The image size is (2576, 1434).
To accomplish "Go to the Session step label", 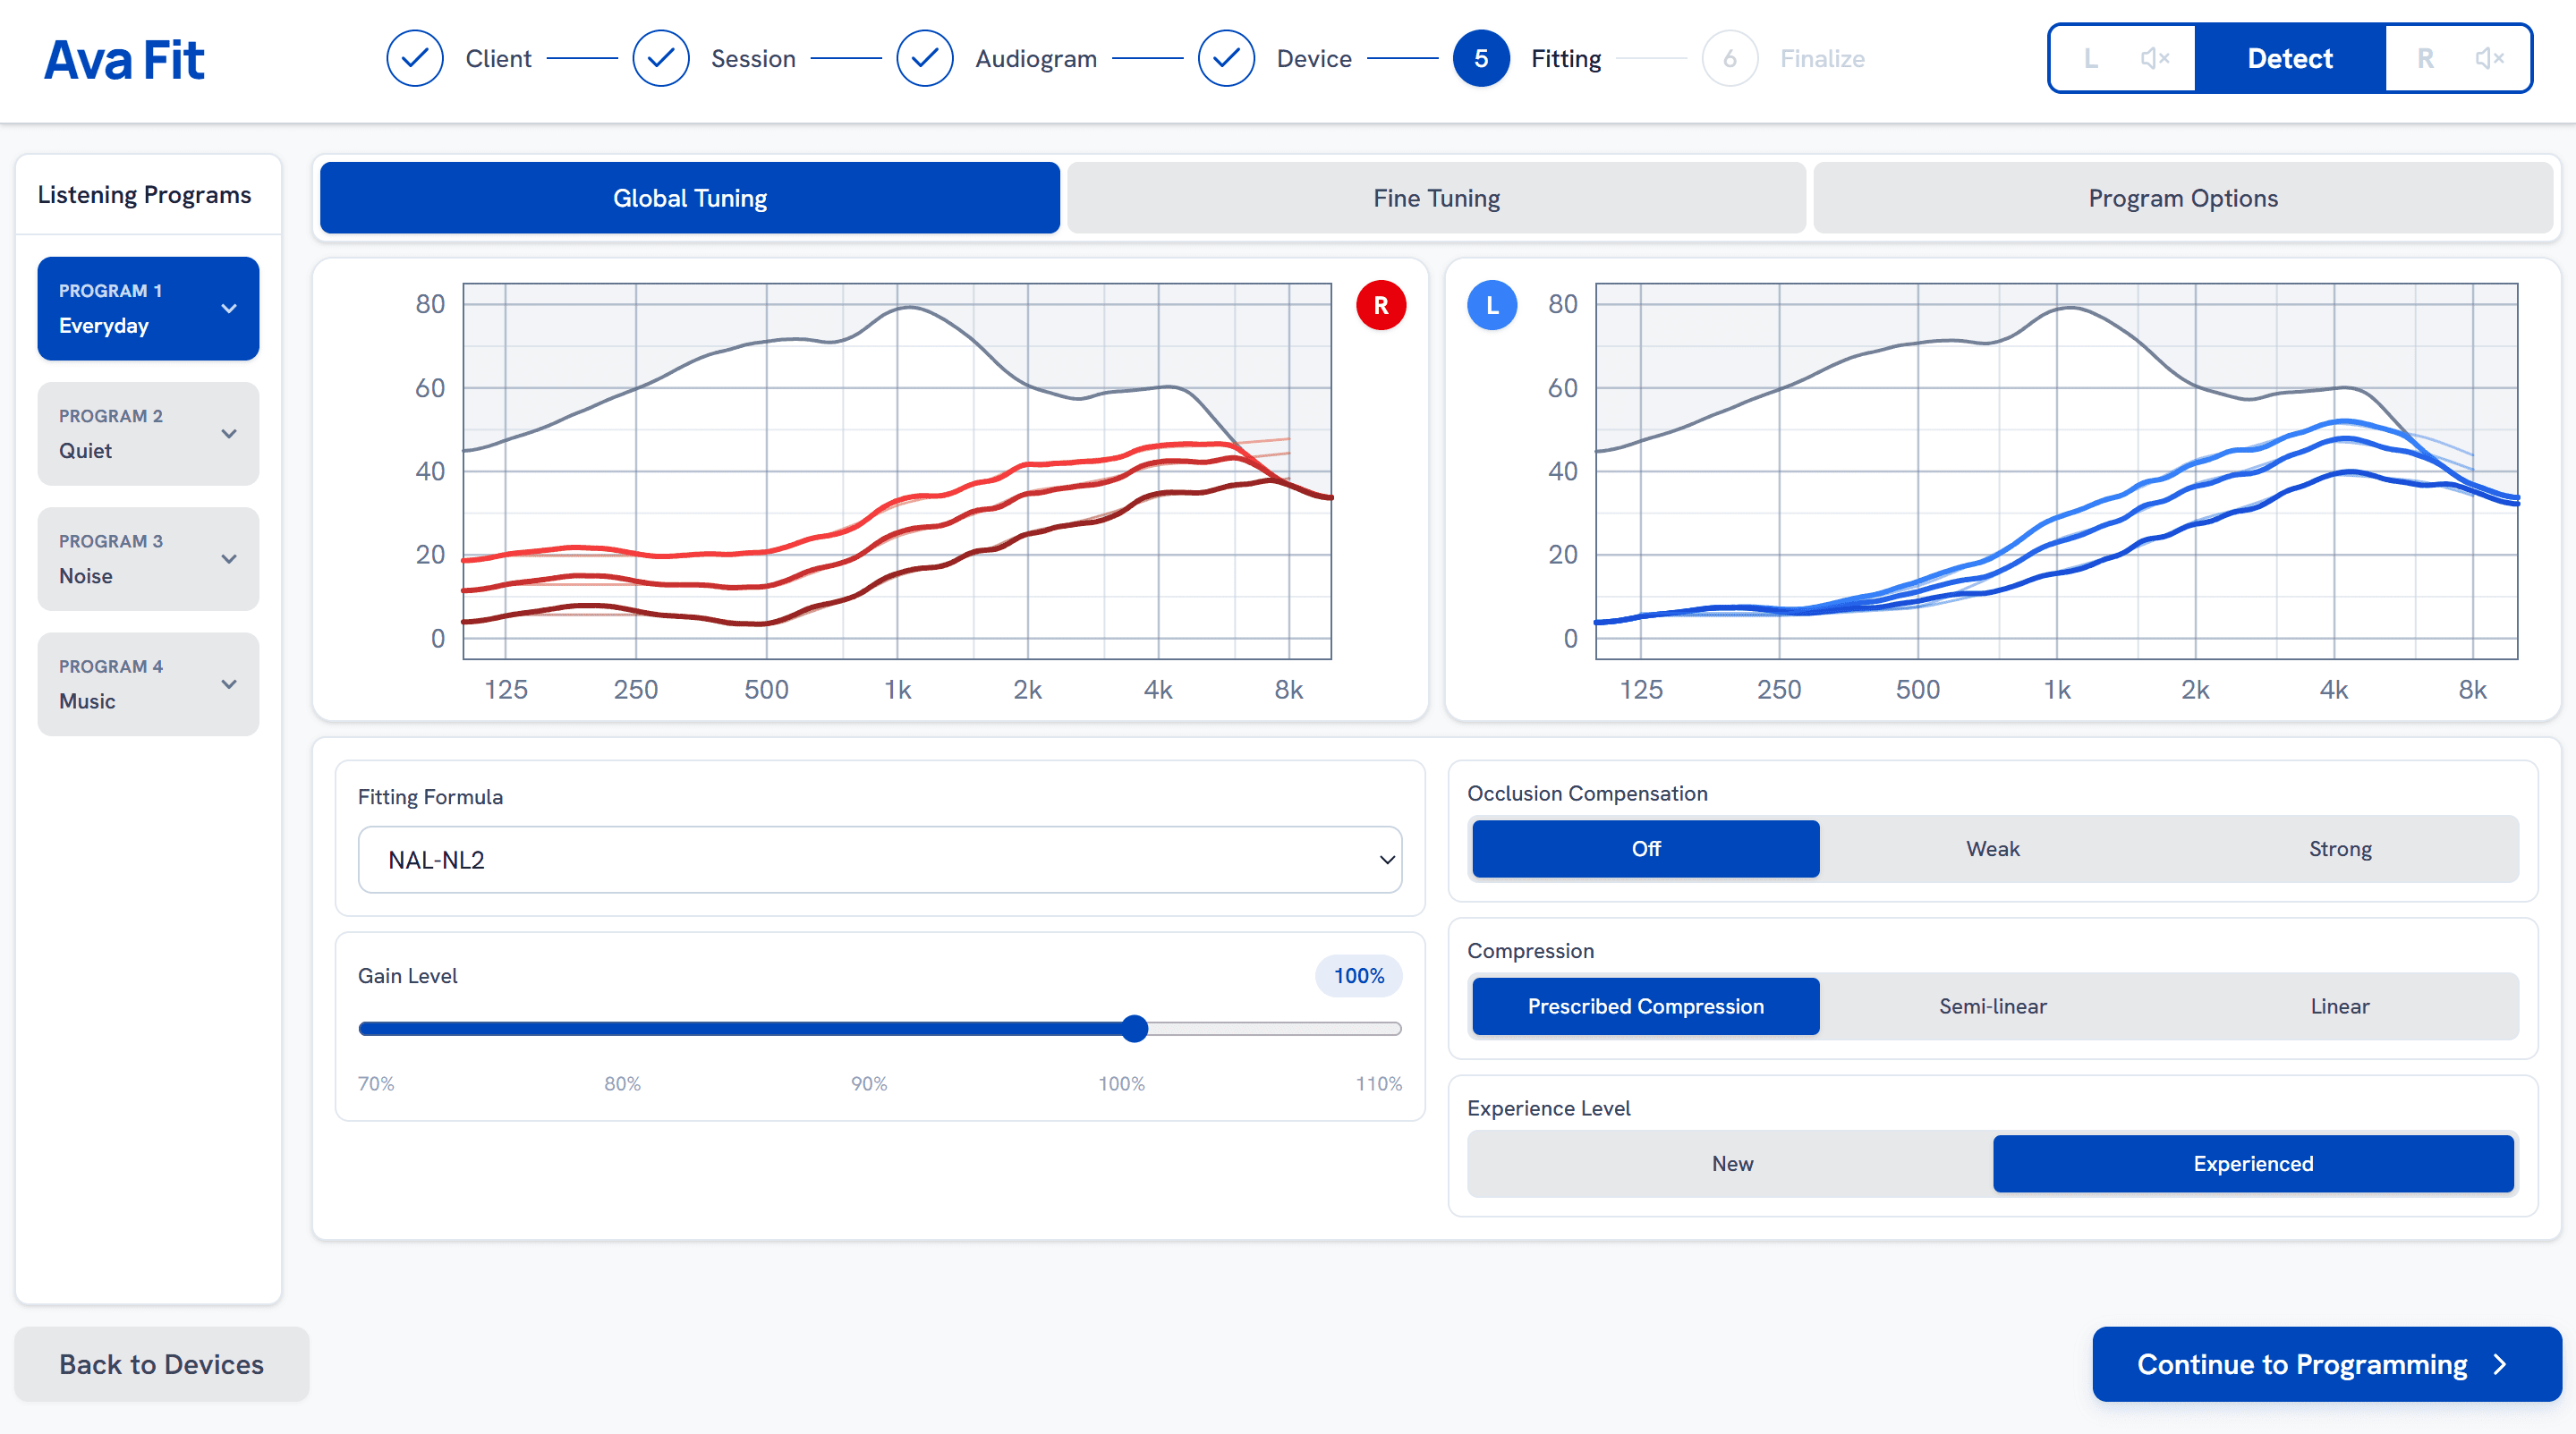I will click(x=753, y=59).
